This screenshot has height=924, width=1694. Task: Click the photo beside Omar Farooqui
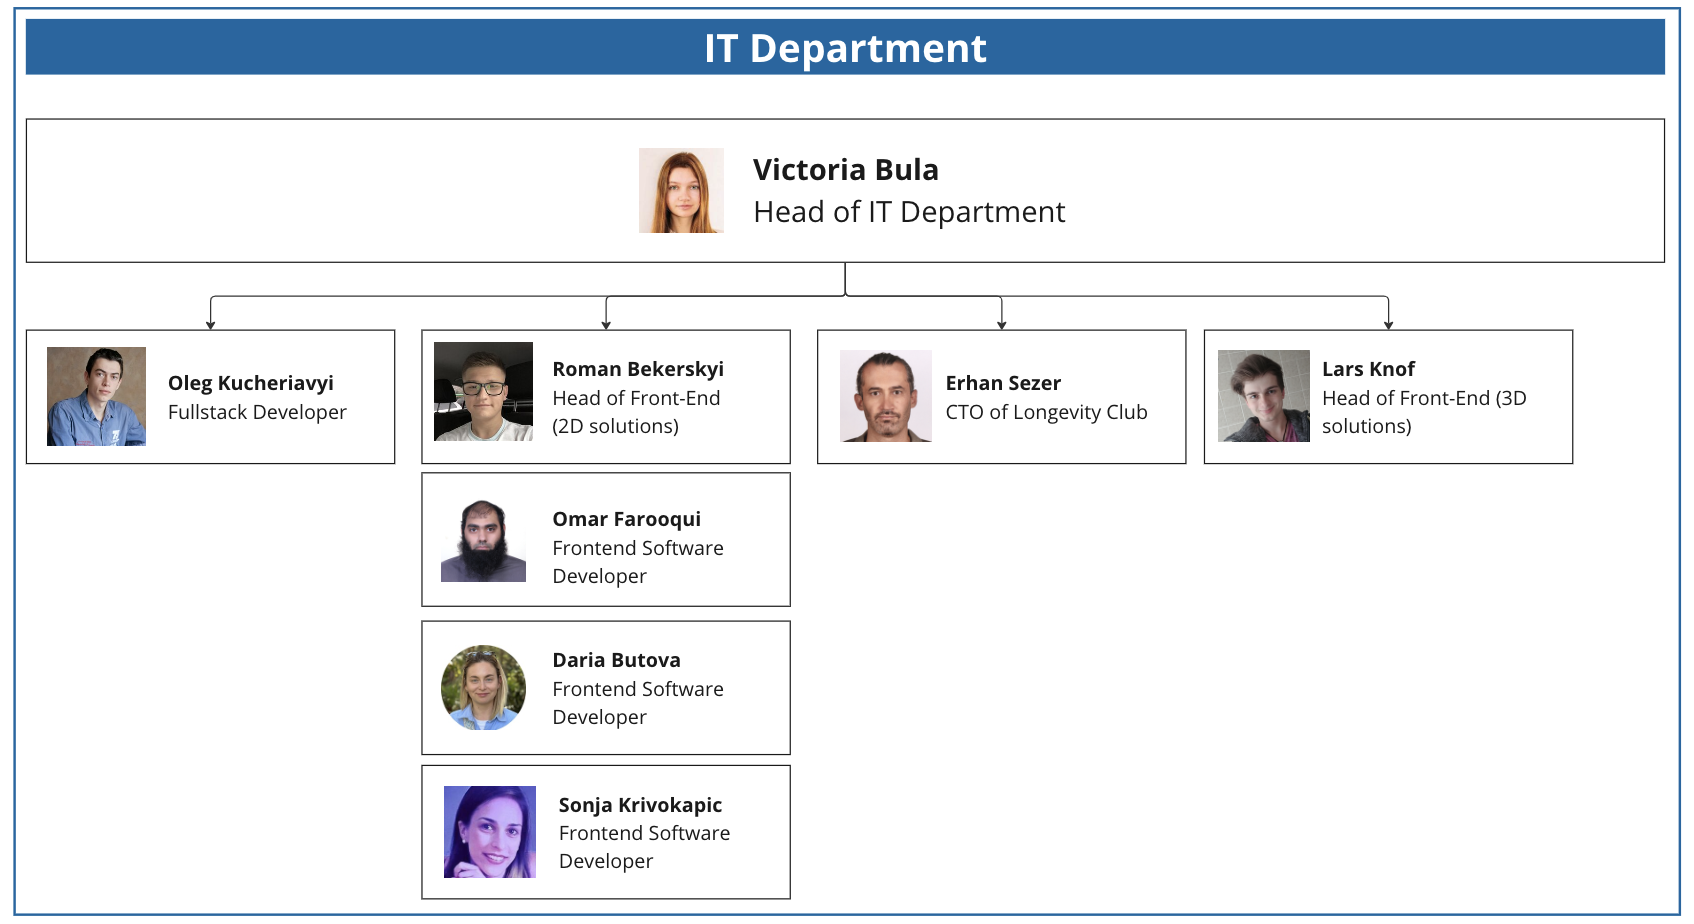pyautogui.click(x=483, y=541)
